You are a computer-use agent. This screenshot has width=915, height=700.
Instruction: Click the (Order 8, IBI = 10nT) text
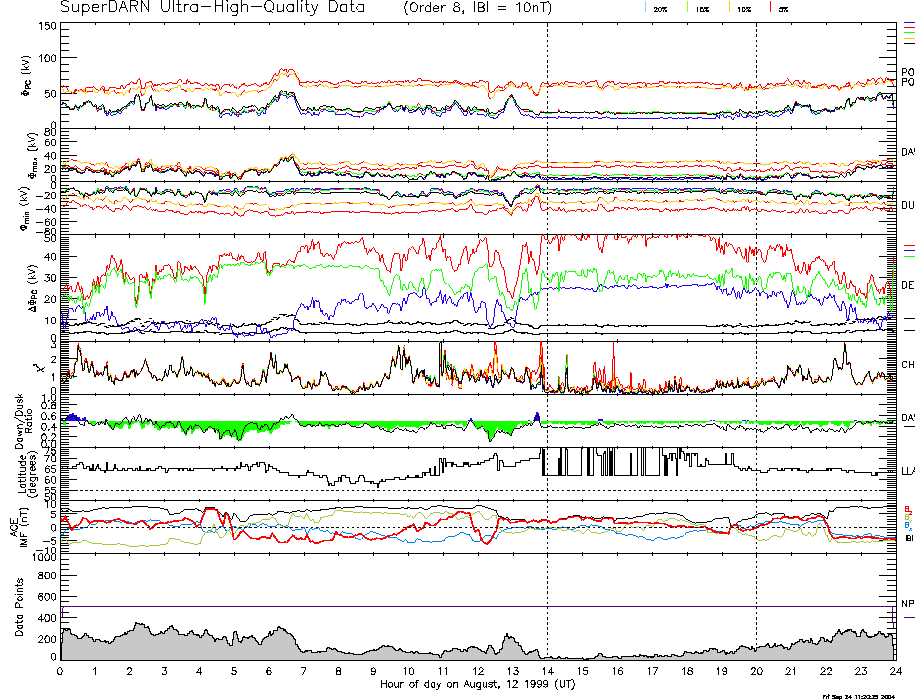[482, 7]
